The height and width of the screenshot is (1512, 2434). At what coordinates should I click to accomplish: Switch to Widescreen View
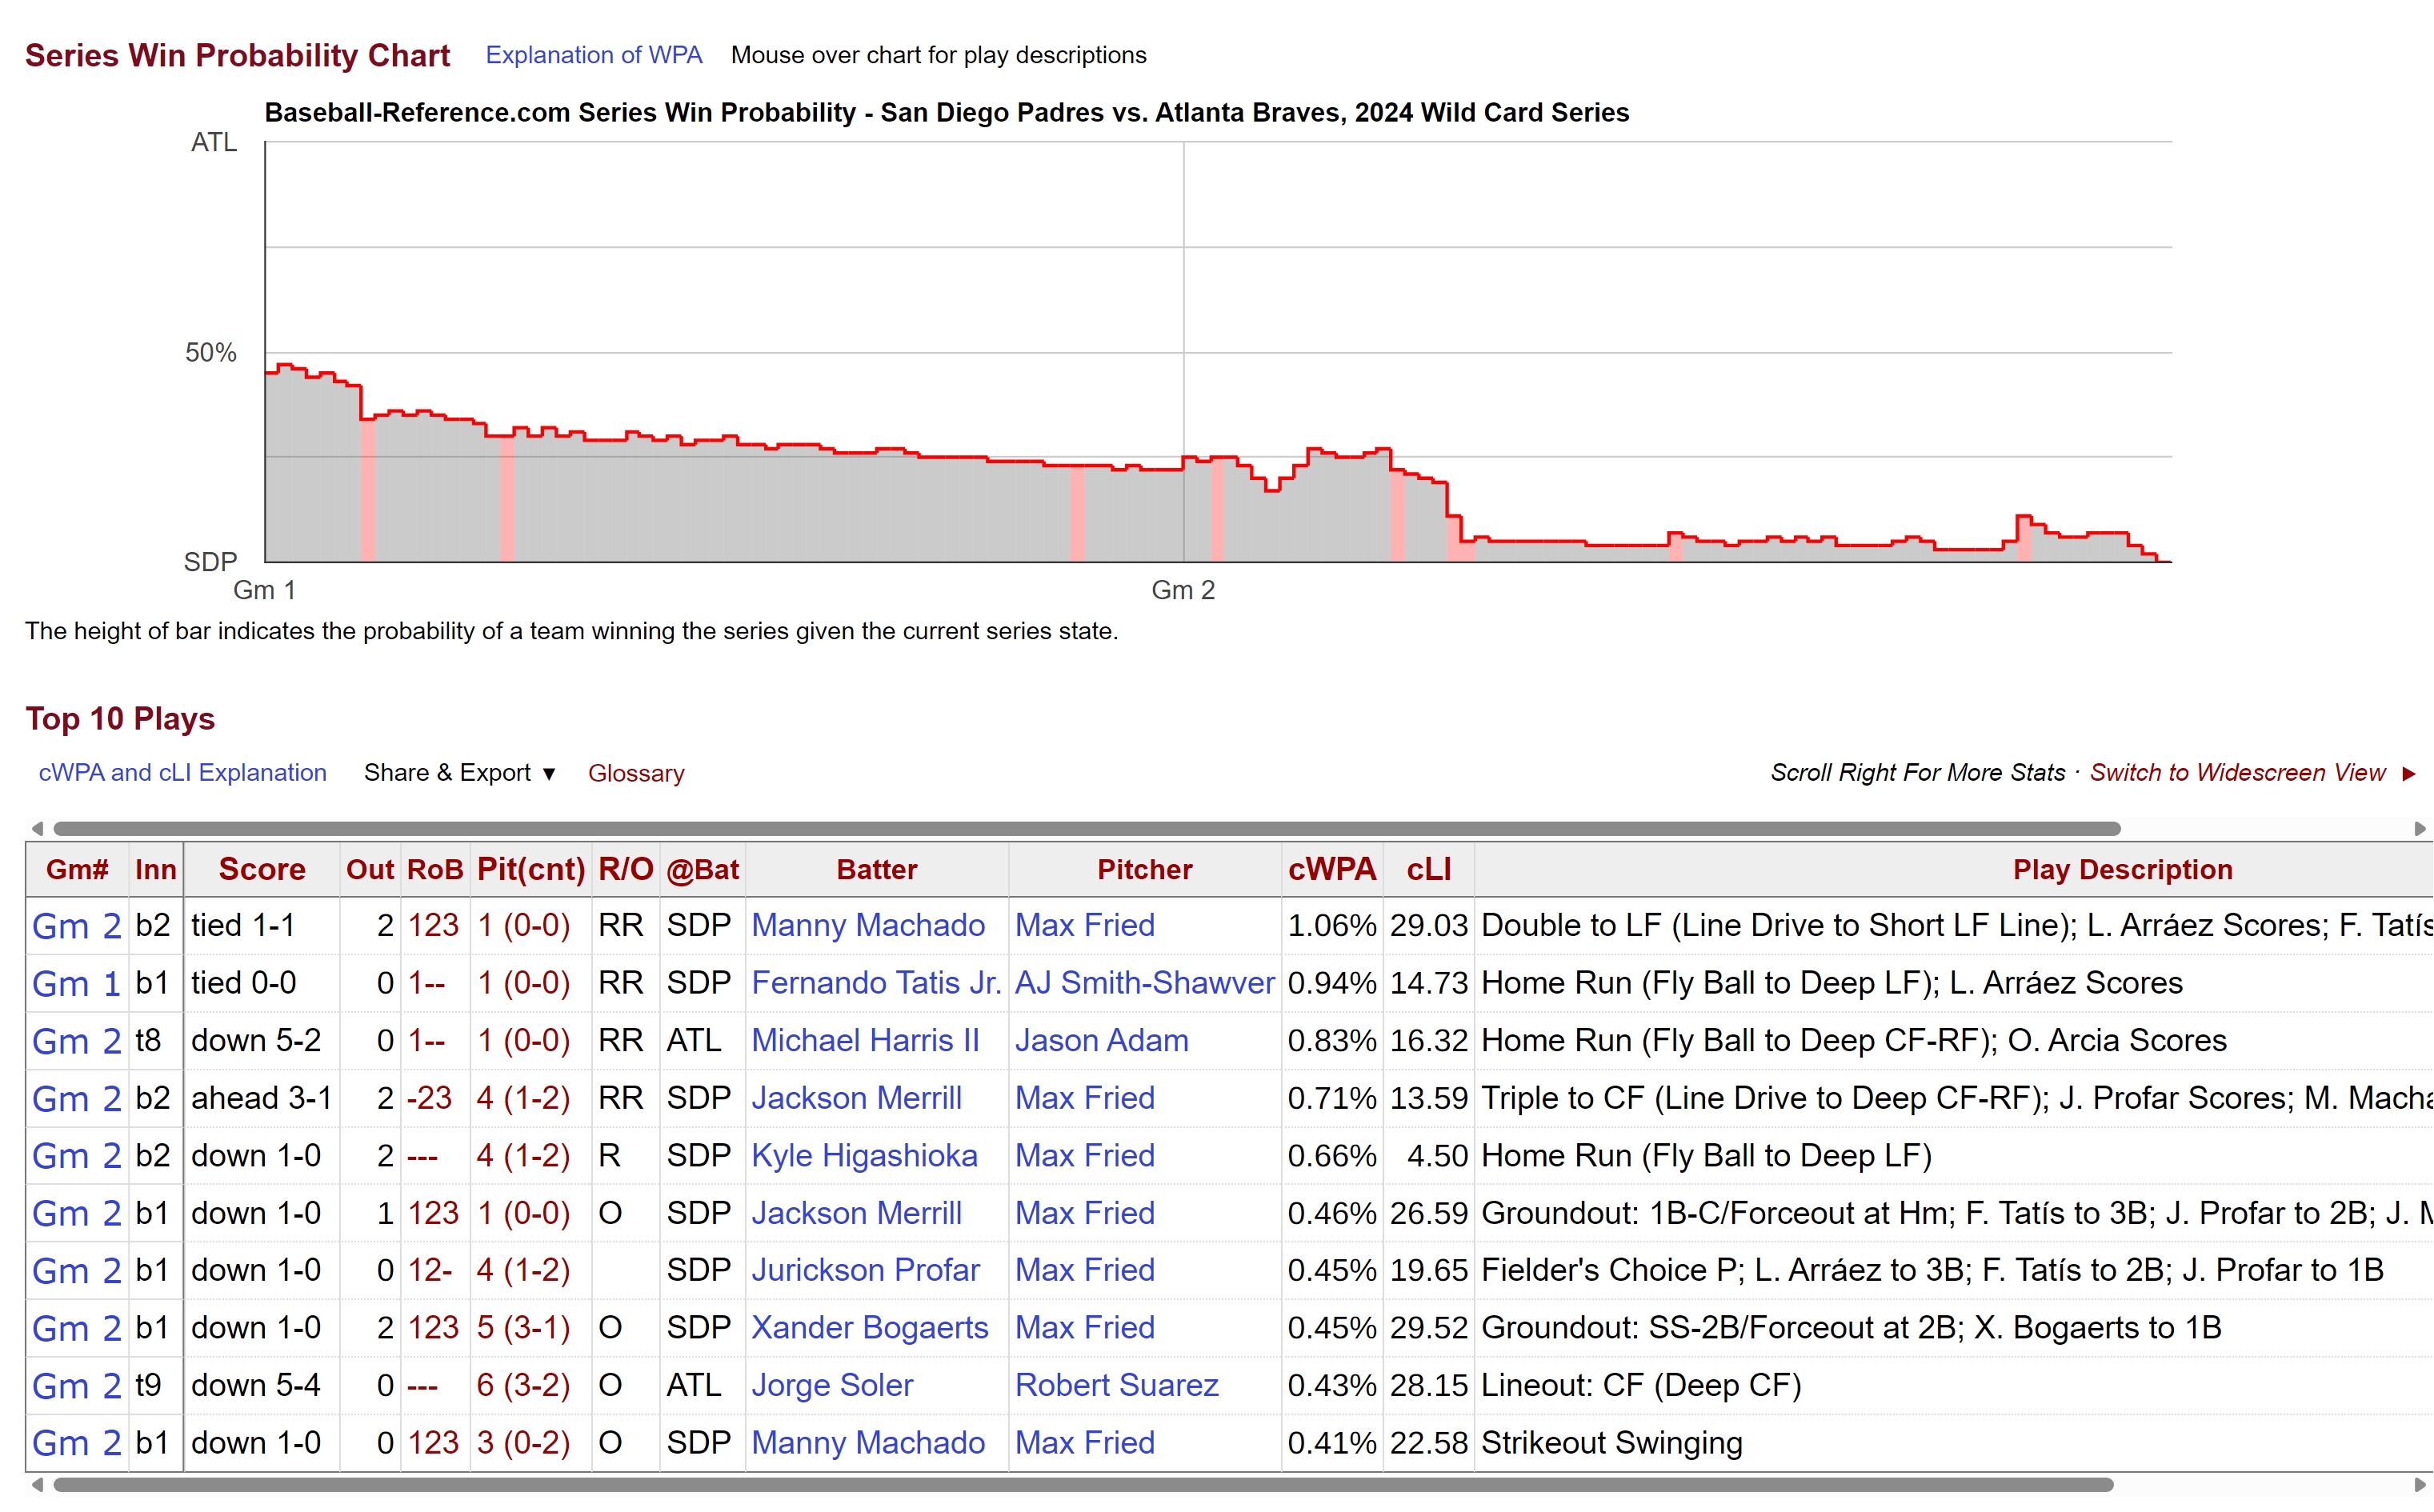click(2237, 773)
